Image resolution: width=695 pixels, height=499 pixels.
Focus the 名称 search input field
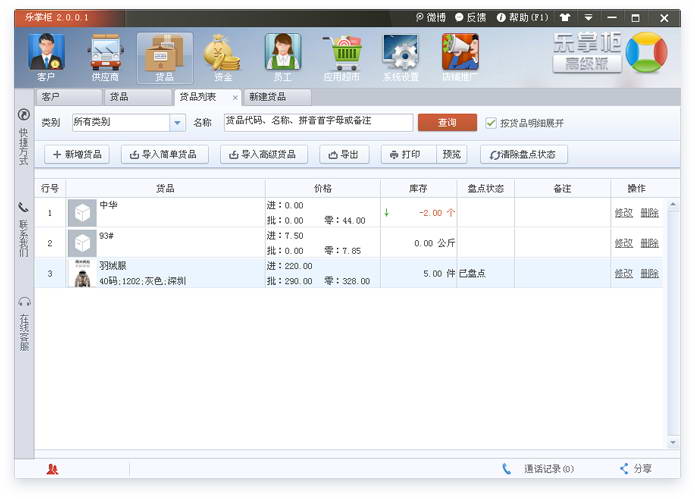318,122
